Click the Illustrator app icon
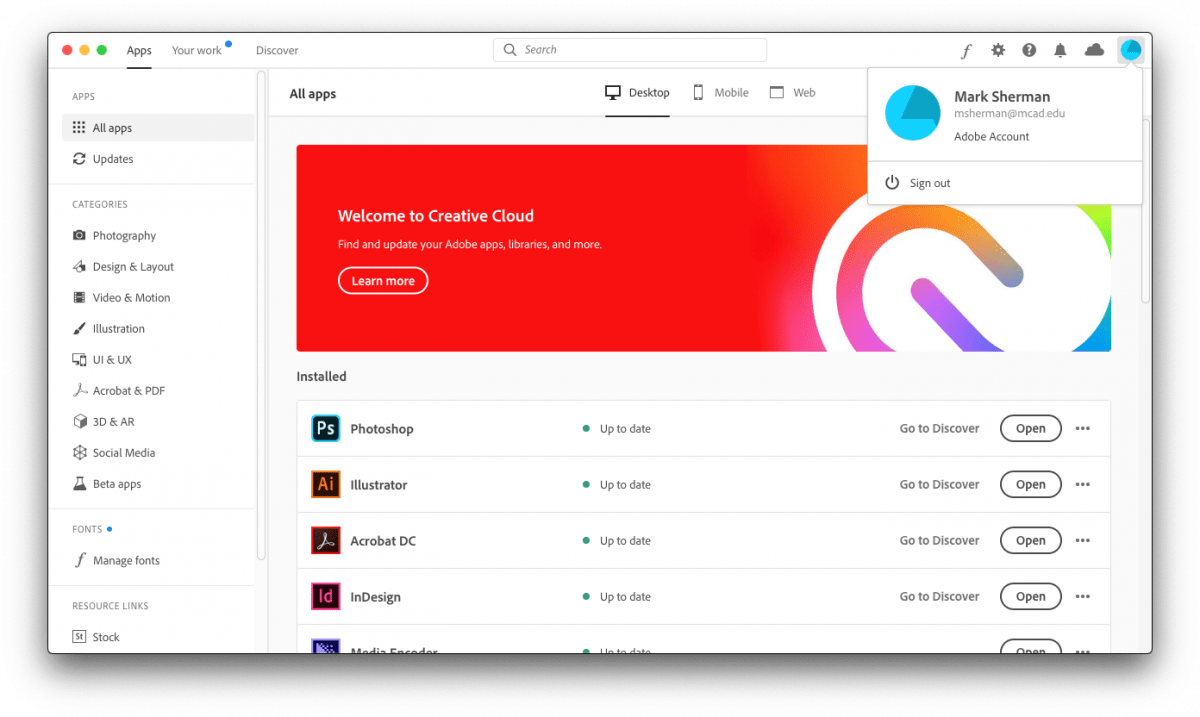Screen dimensions: 1200x717 click(x=325, y=484)
